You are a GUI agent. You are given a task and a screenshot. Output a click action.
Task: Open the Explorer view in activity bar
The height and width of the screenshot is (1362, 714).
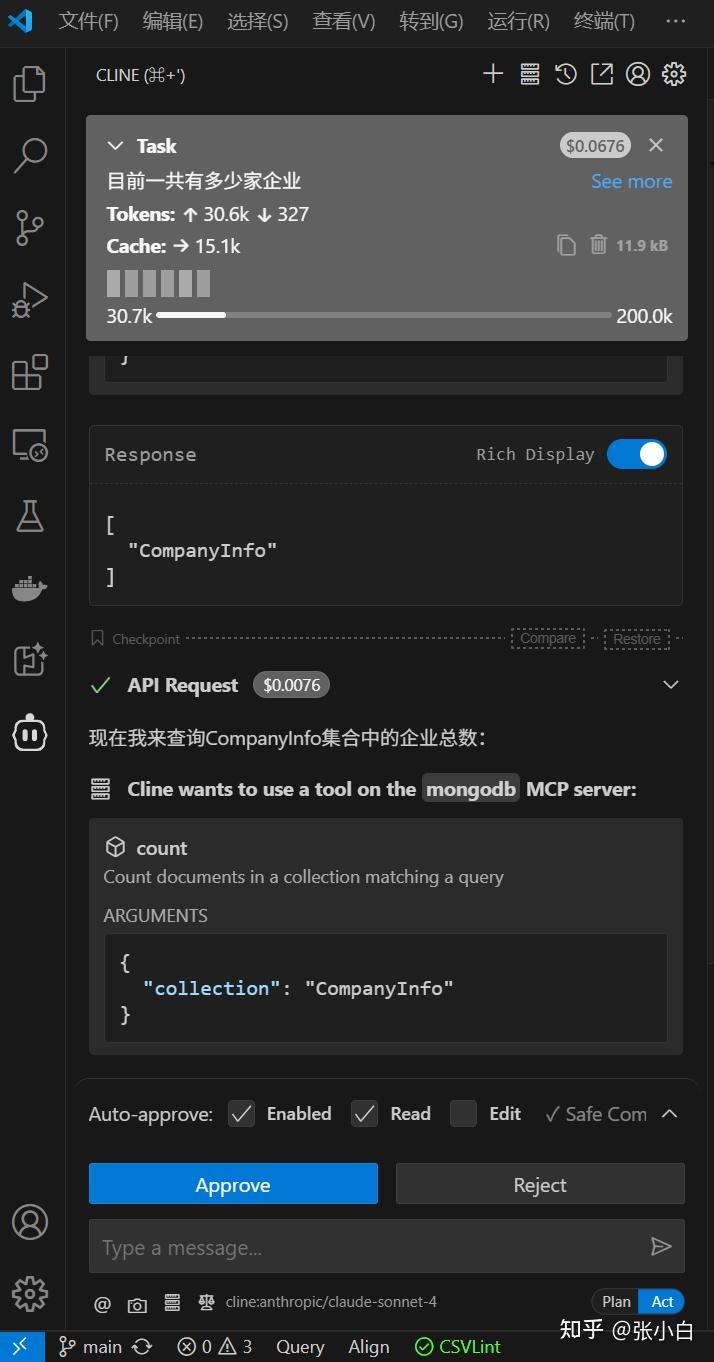click(30, 84)
